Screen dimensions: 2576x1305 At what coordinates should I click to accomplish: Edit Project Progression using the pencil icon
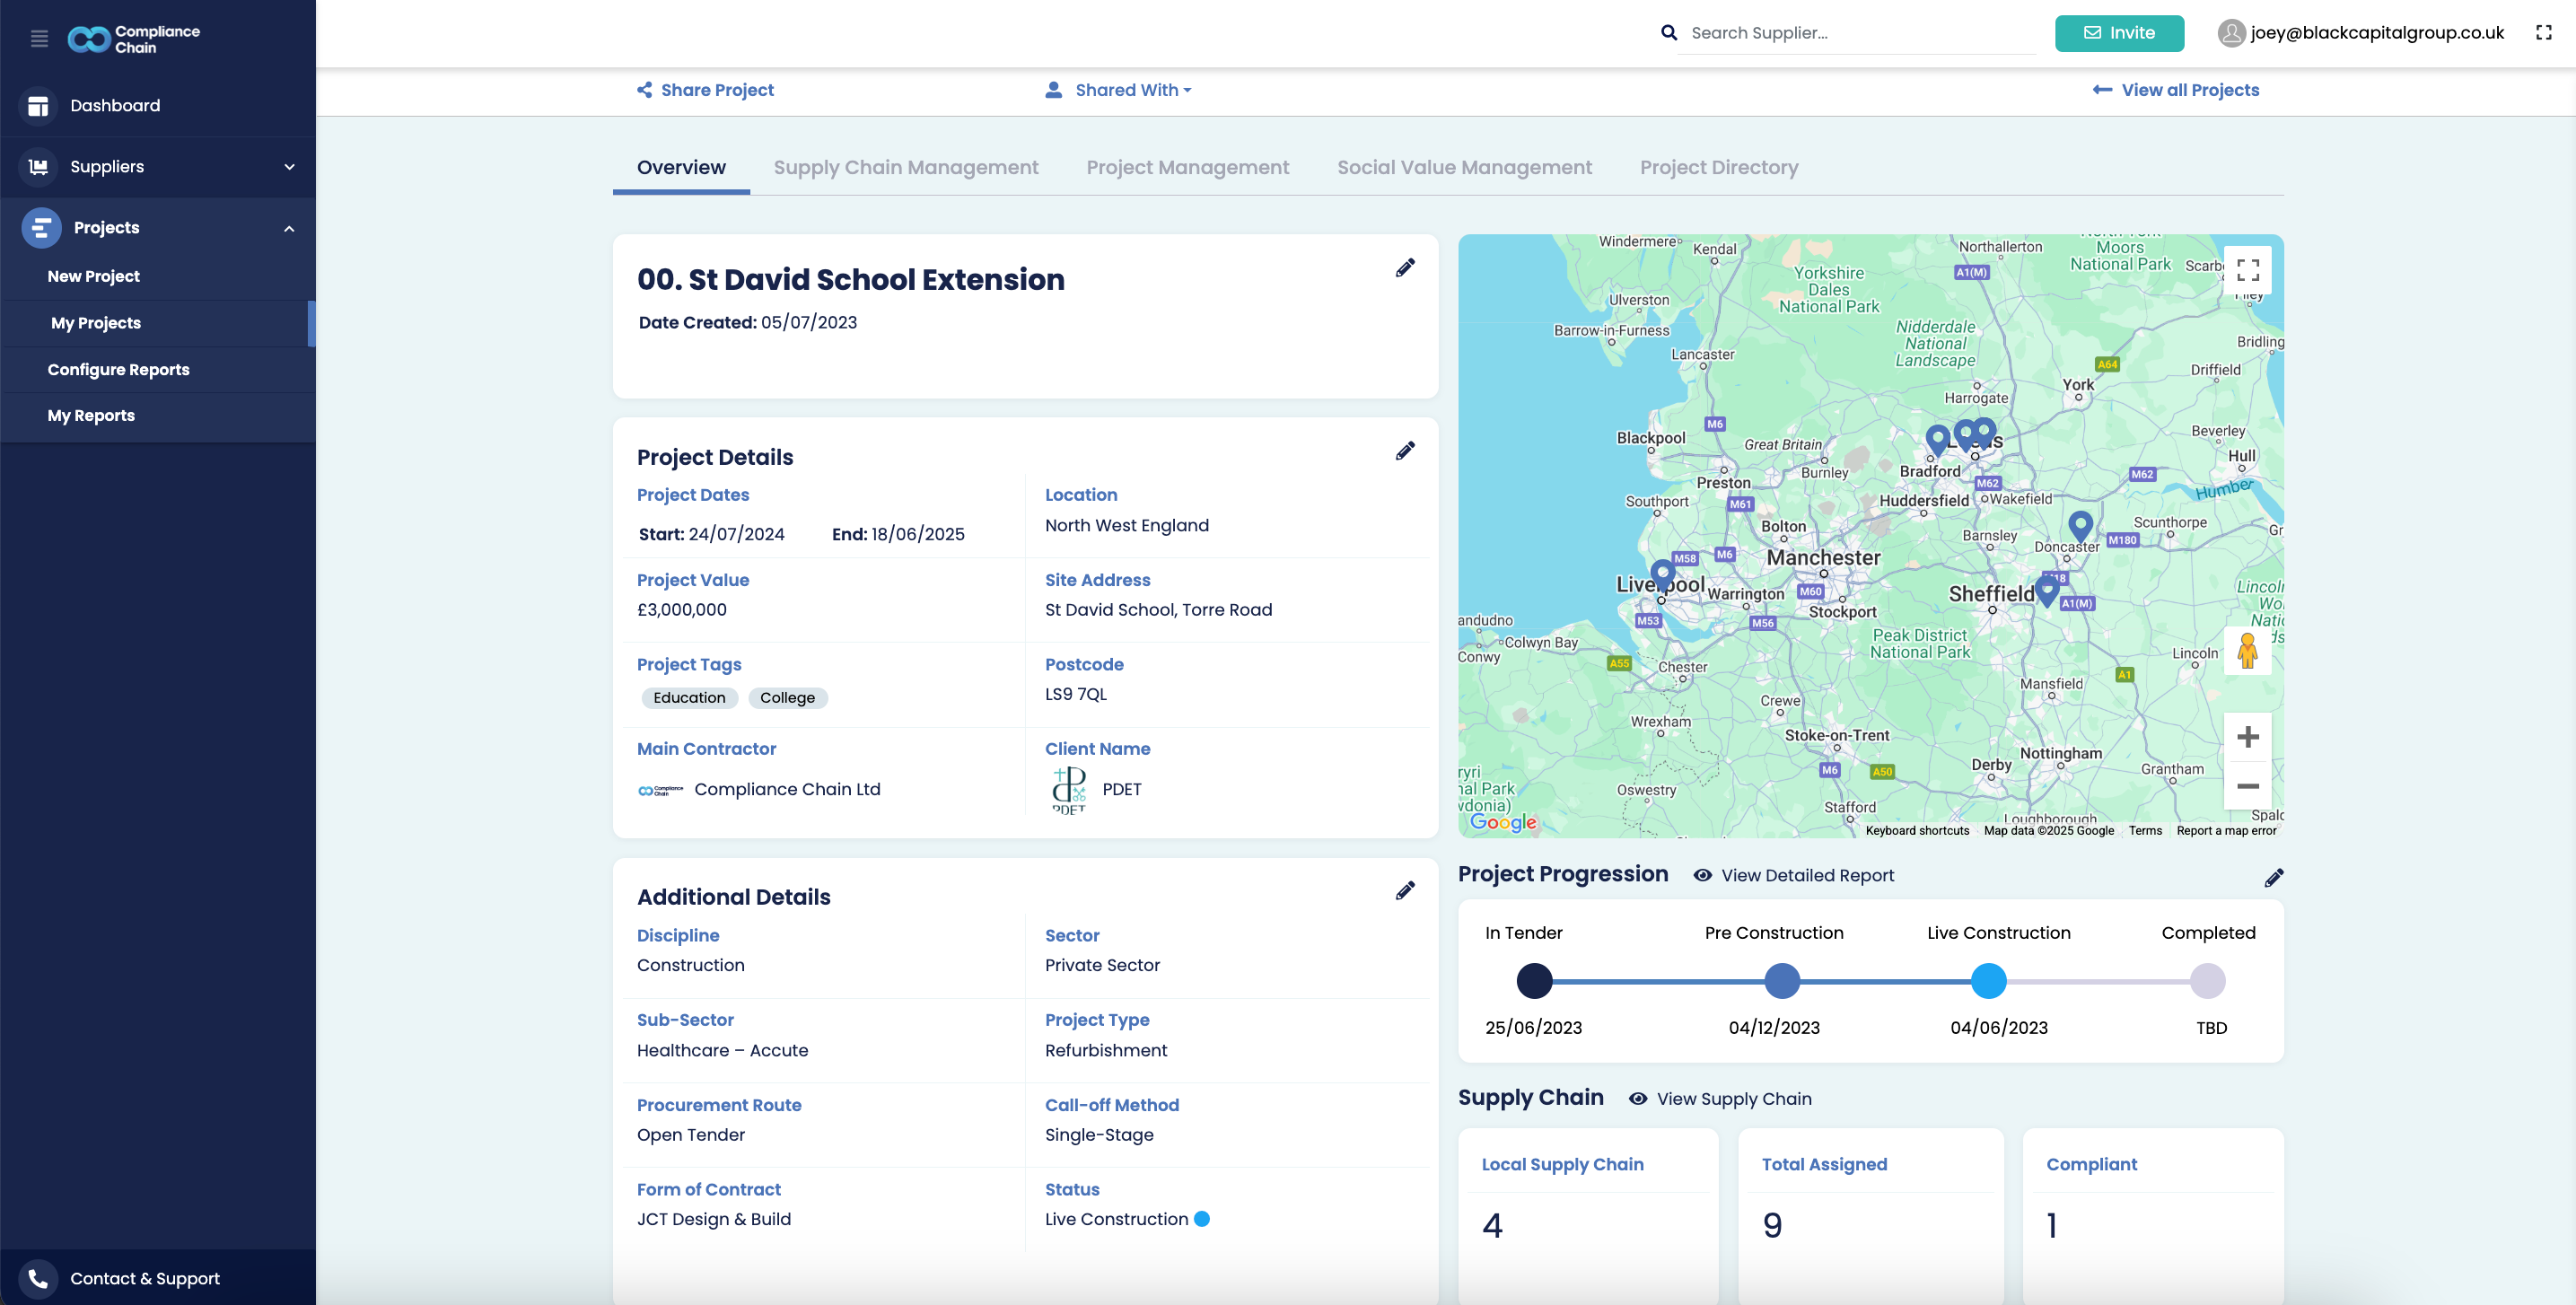2273,878
